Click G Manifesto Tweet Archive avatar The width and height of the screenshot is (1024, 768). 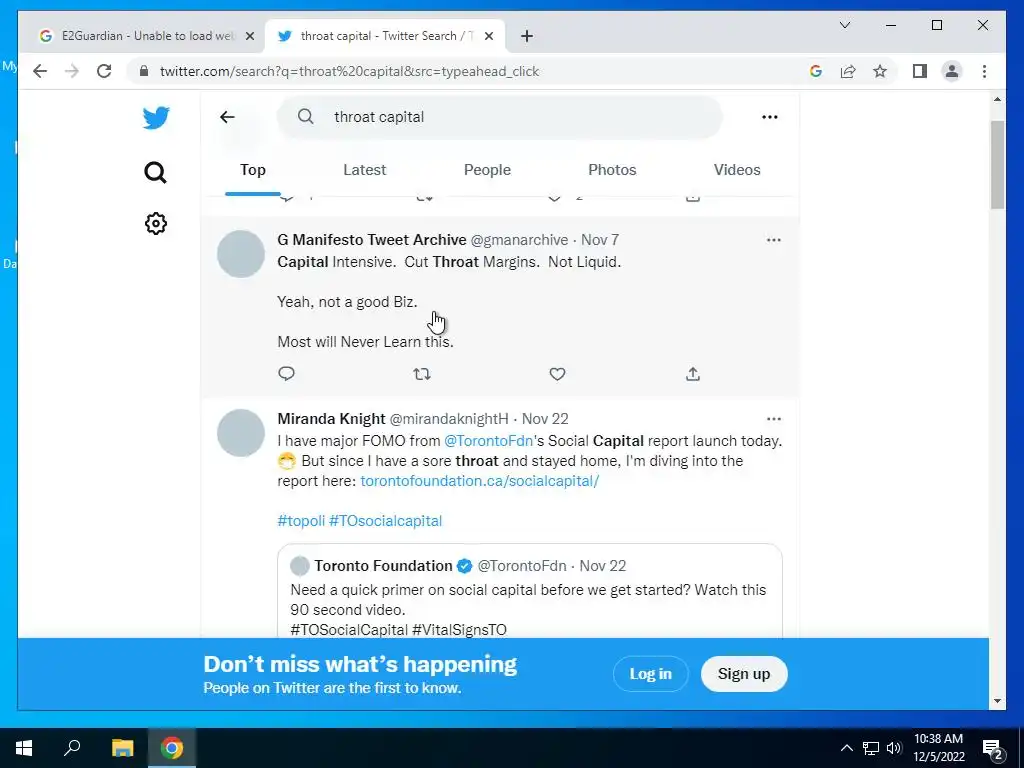point(241,254)
